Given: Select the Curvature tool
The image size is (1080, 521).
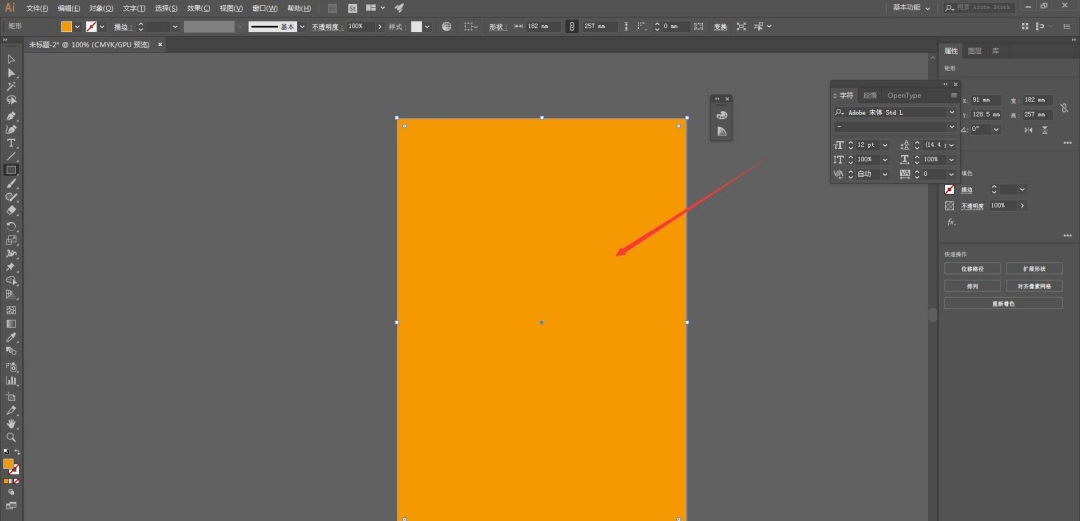Looking at the screenshot, I should (11, 130).
